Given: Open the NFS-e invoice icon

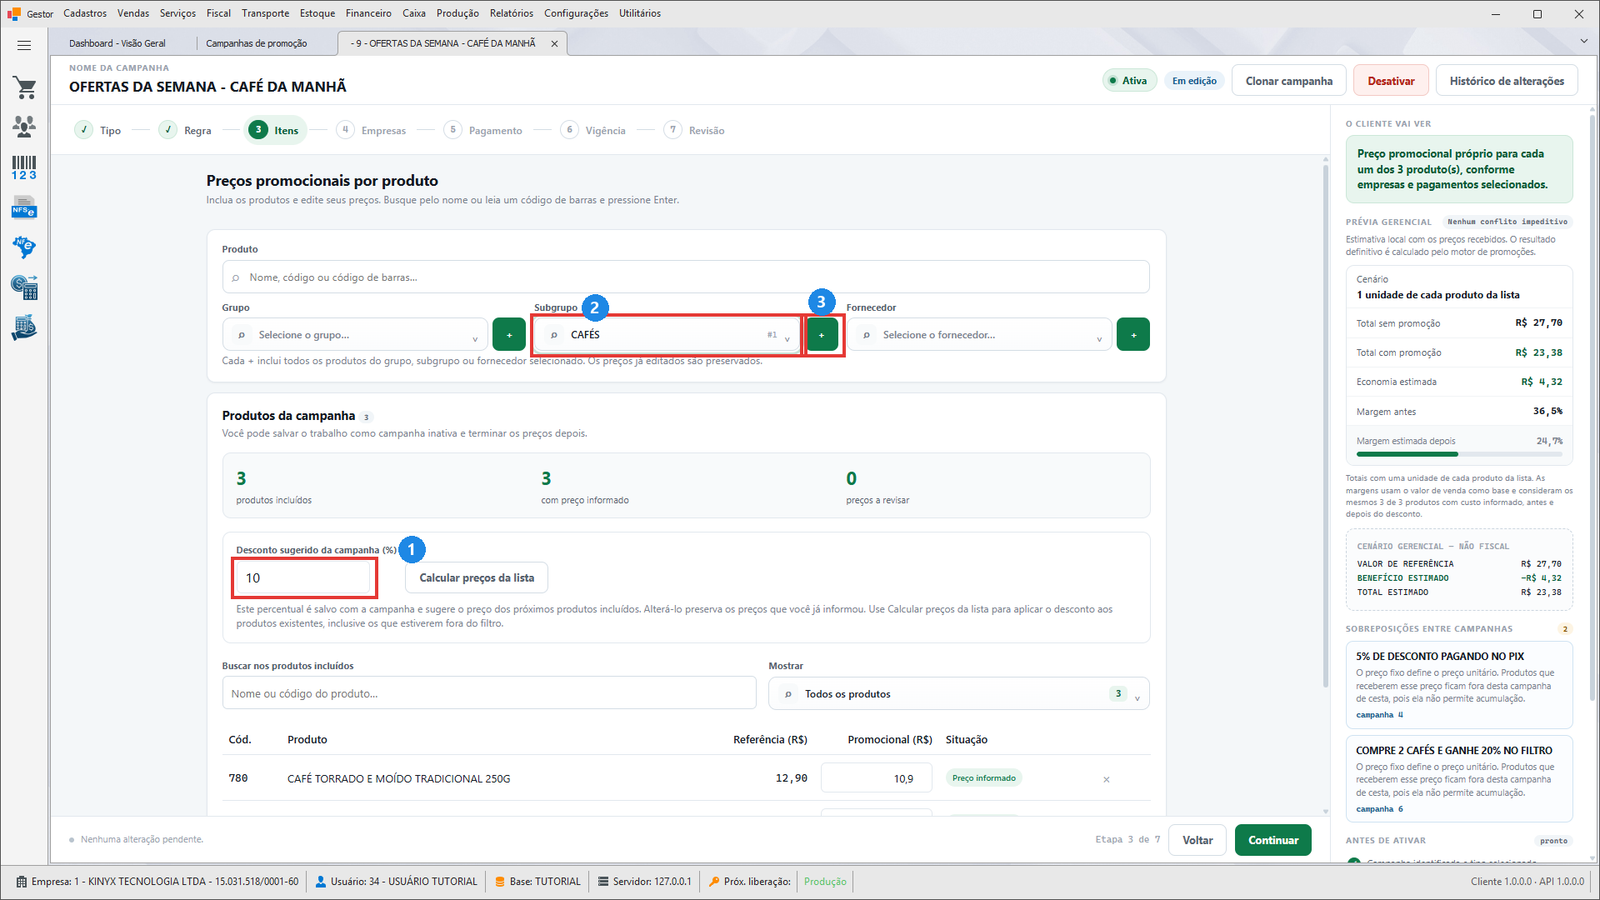Looking at the screenshot, I should click(x=24, y=208).
